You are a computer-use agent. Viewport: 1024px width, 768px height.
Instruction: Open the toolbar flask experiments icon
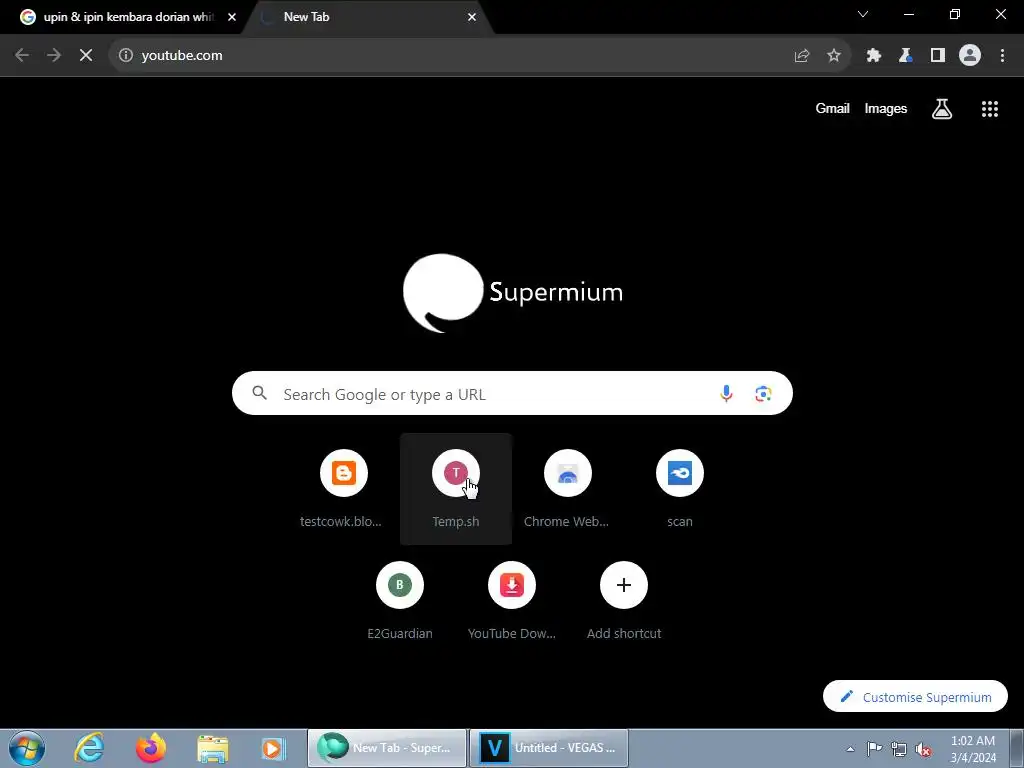(906, 56)
